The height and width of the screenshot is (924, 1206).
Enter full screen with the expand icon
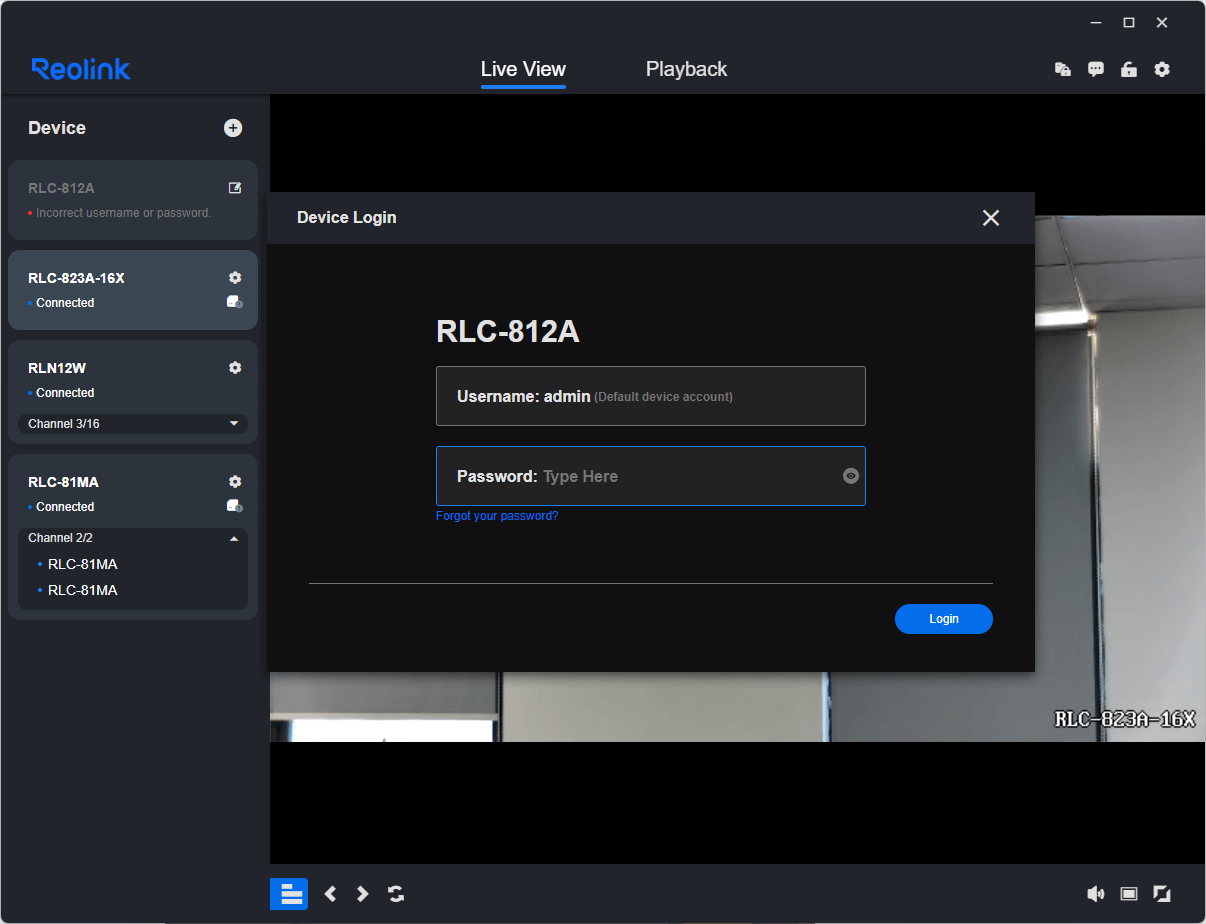pos(1162,894)
